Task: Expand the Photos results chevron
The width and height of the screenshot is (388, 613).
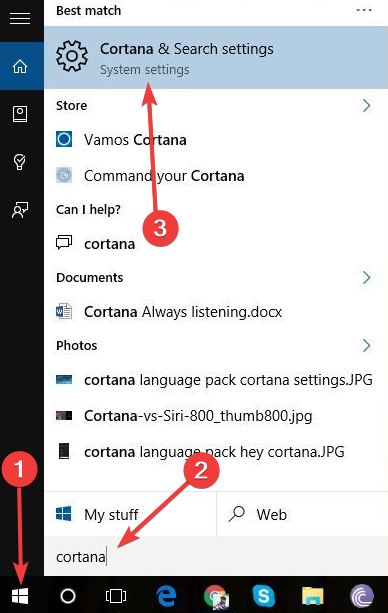Action: [366, 346]
